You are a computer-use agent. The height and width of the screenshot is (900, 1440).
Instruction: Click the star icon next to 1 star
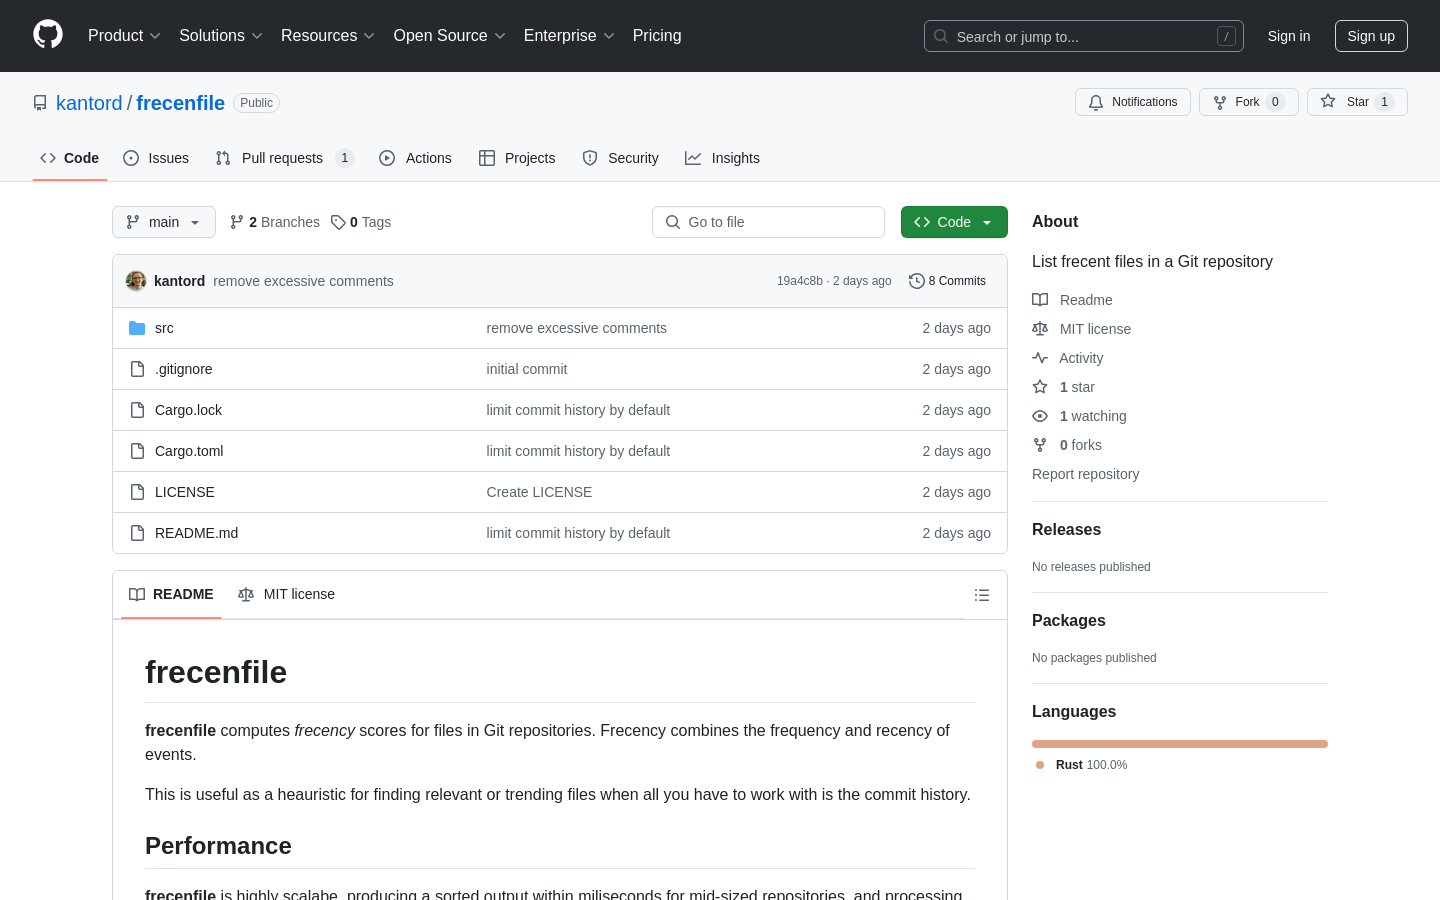coord(1040,387)
